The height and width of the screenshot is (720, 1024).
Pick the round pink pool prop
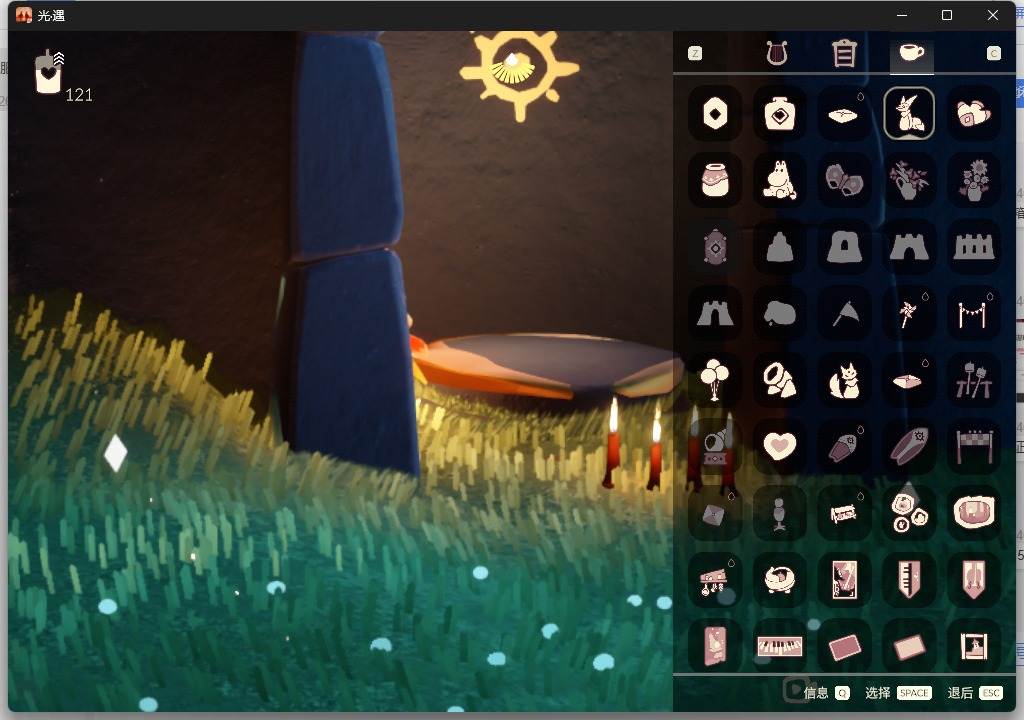(974, 514)
